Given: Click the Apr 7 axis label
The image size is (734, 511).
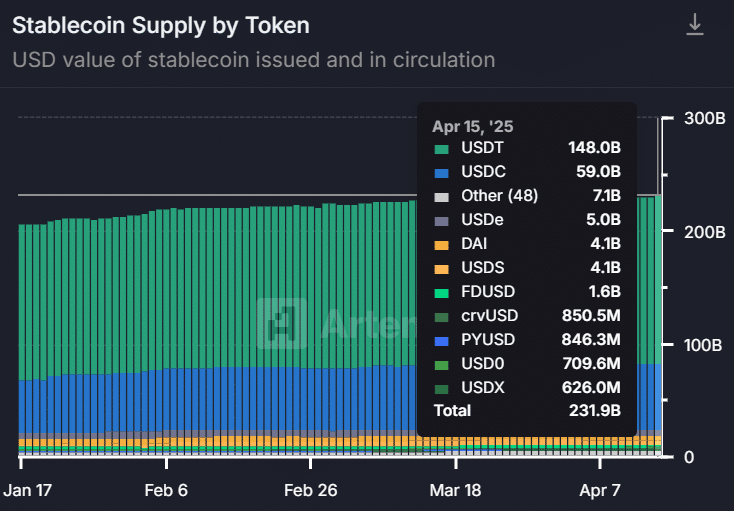Looking at the screenshot, I should (x=601, y=491).
